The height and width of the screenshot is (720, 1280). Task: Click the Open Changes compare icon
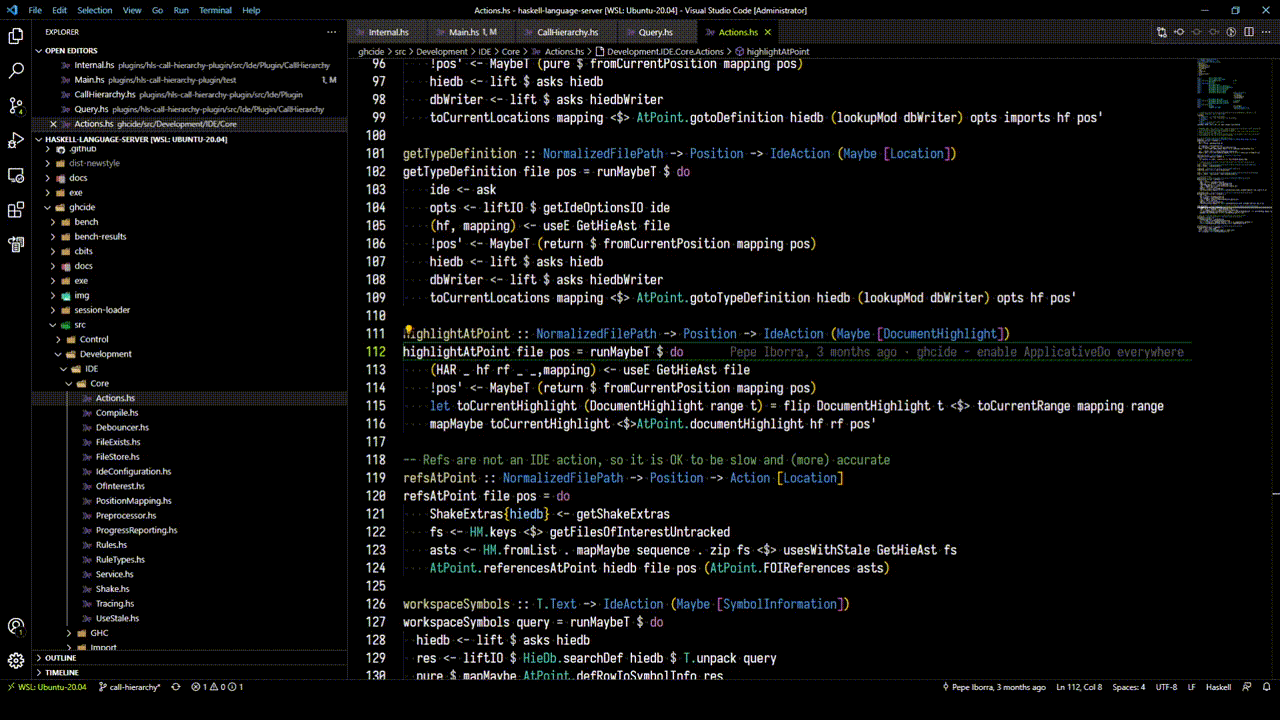point(1161,32)
